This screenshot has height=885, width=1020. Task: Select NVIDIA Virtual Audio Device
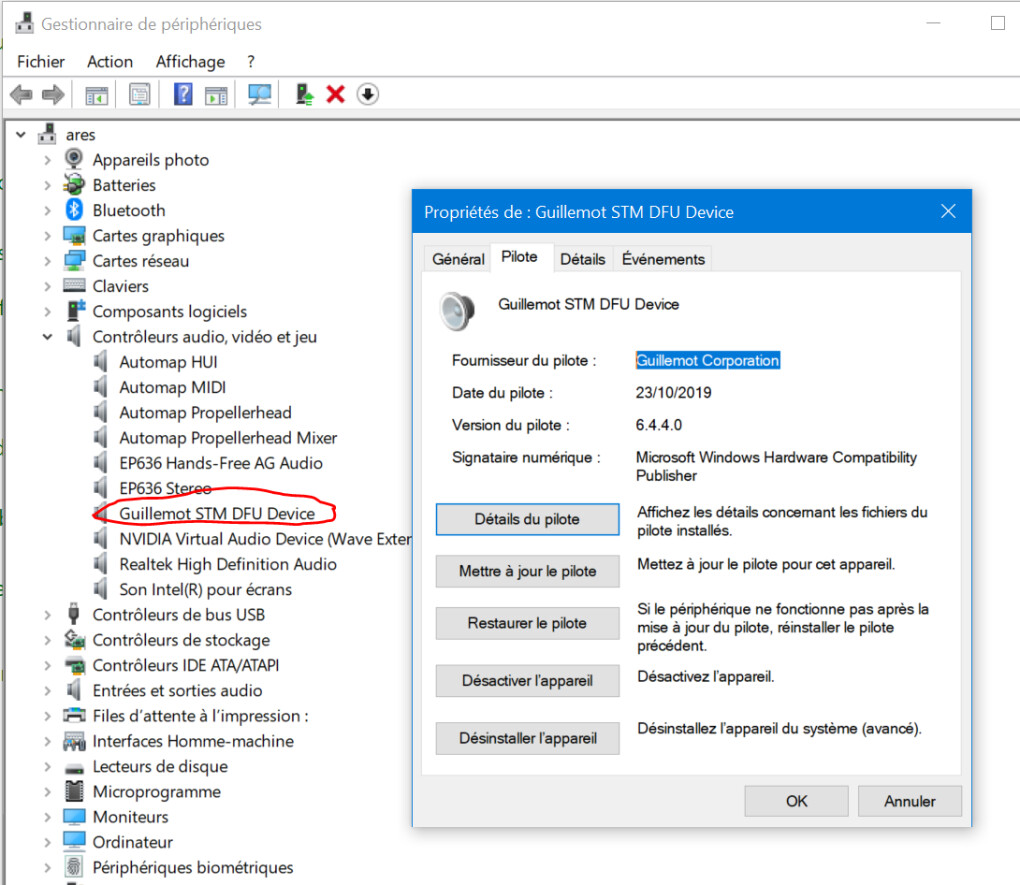(265, 539)
